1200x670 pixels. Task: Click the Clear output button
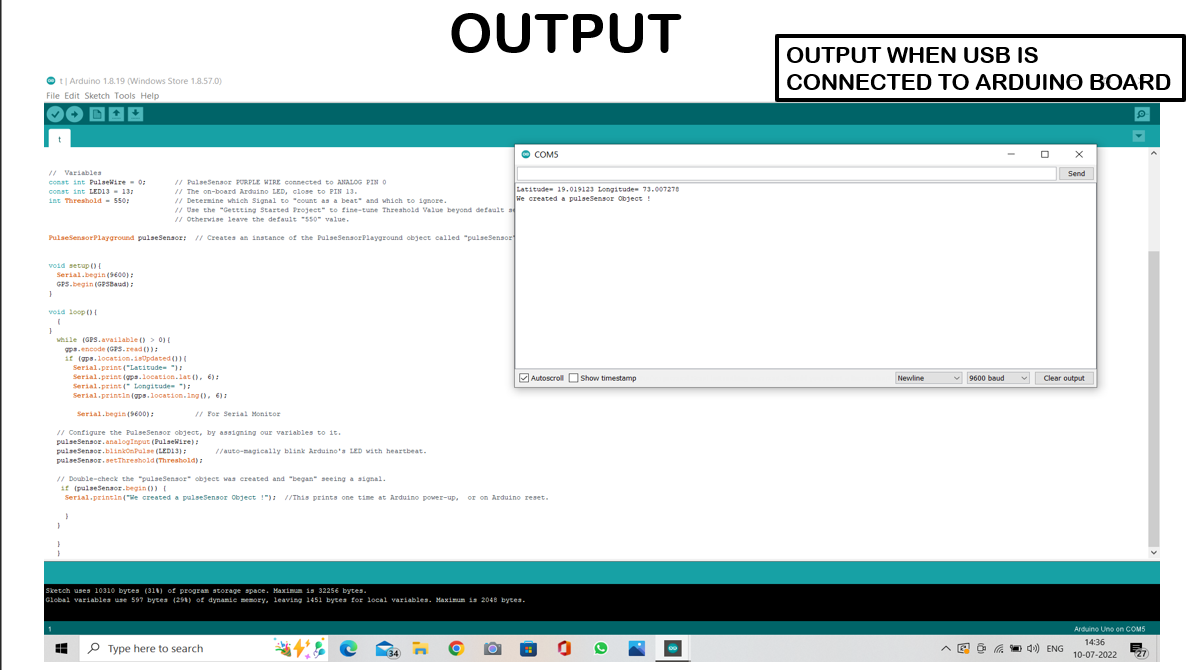click(x=1064, y=378)
